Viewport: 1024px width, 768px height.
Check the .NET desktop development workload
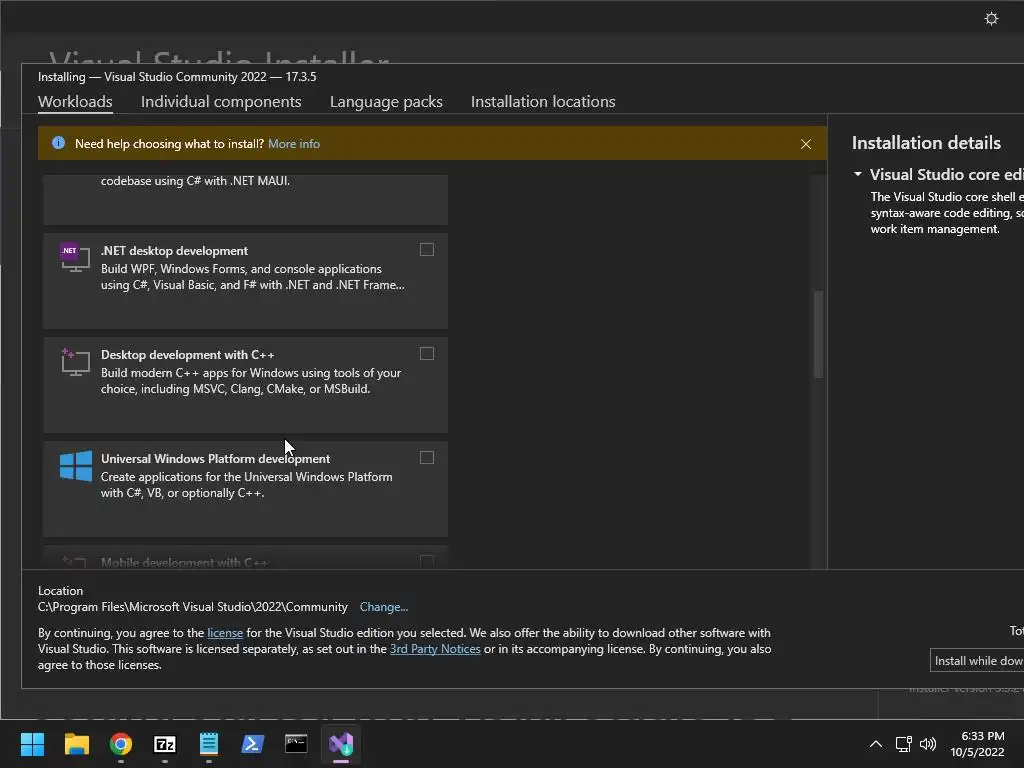[426, 249]
